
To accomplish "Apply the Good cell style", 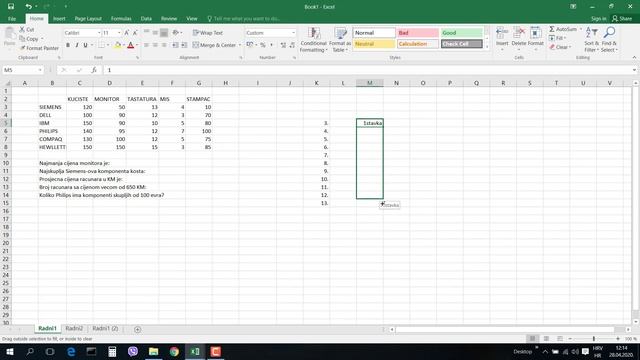I will (462, 33).
